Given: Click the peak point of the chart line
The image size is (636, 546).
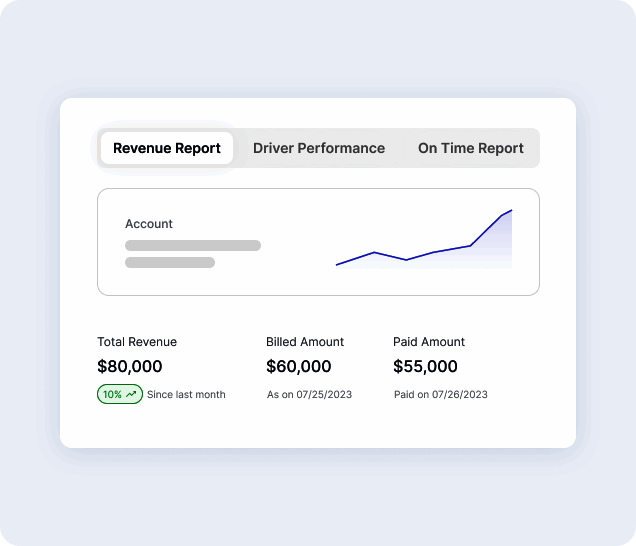Looking at the screenshot, I should (511, 210).
